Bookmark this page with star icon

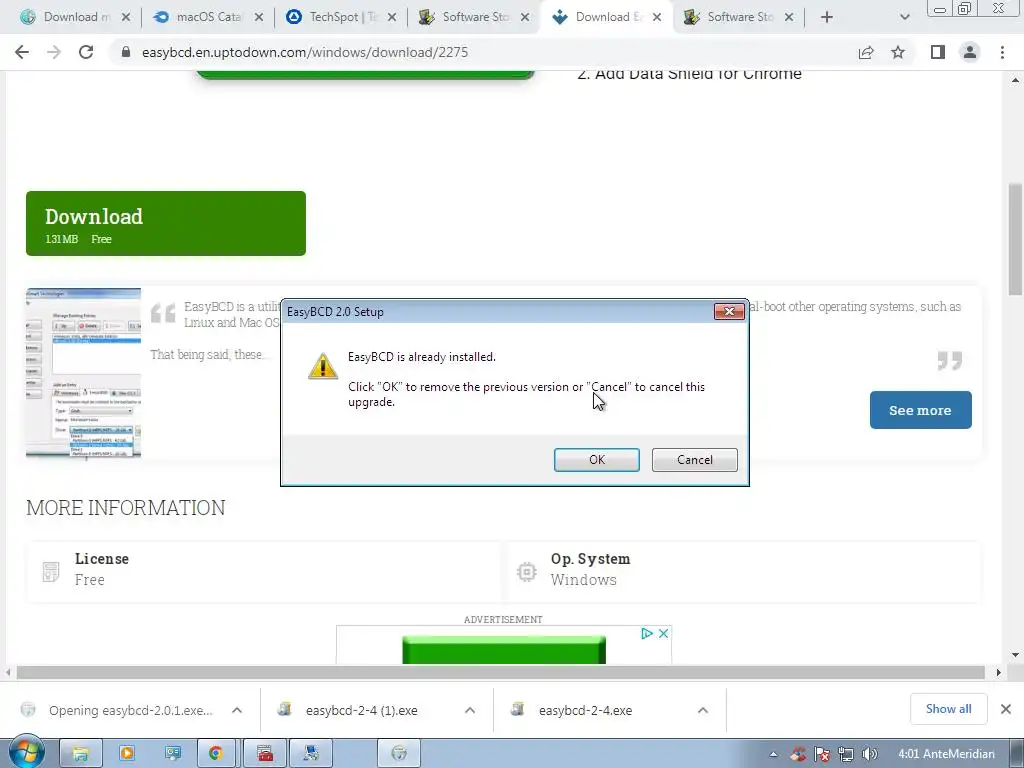tap(898, 52)
